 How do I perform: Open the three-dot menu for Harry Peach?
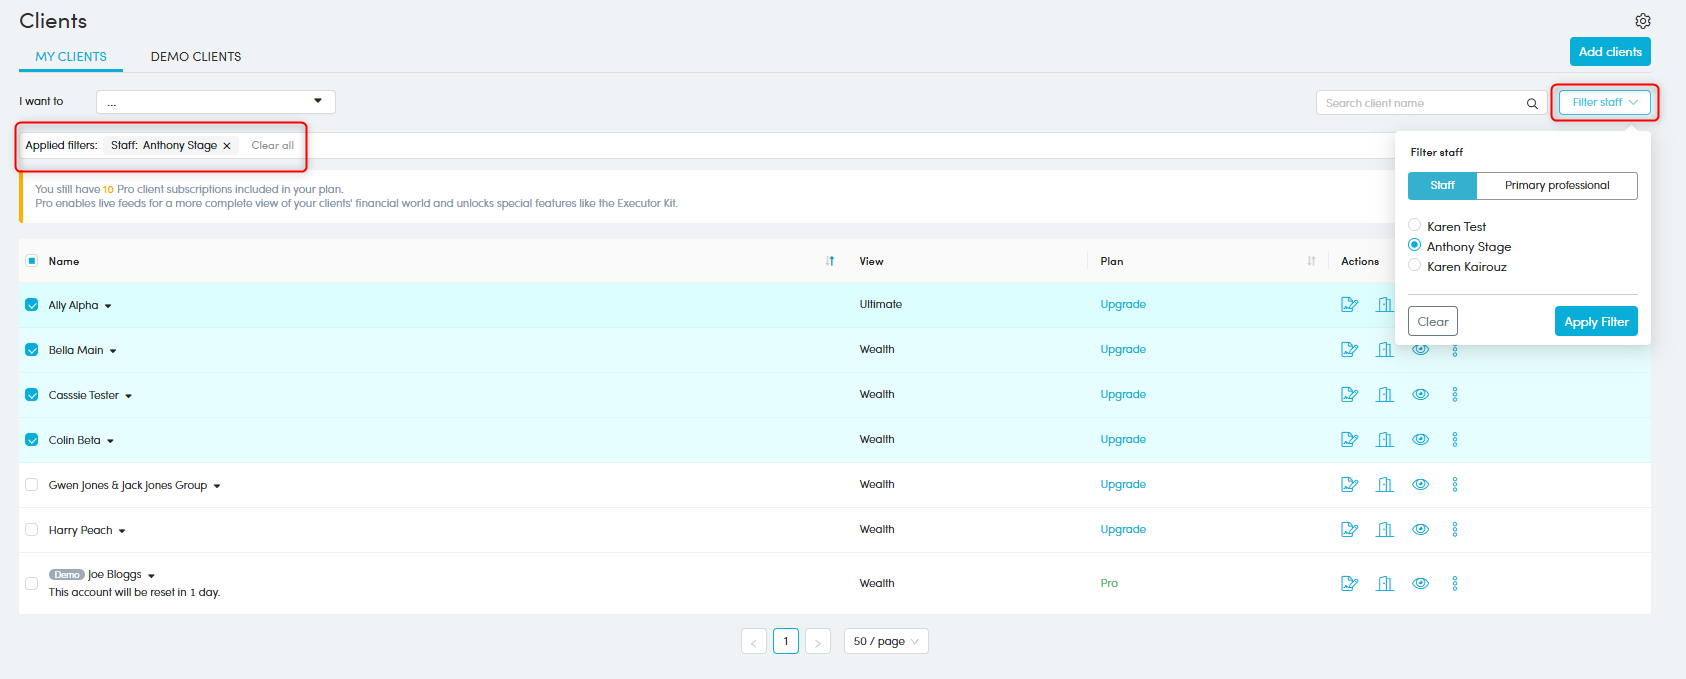(1454, 530)
